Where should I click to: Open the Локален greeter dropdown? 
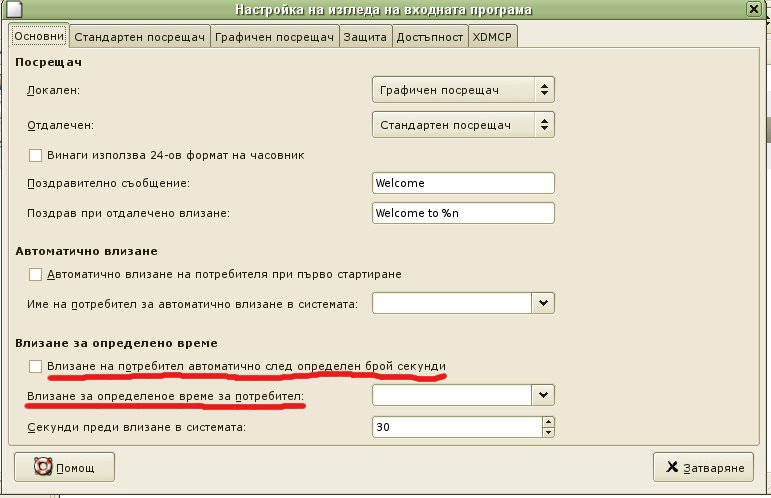tap(462, 90)
